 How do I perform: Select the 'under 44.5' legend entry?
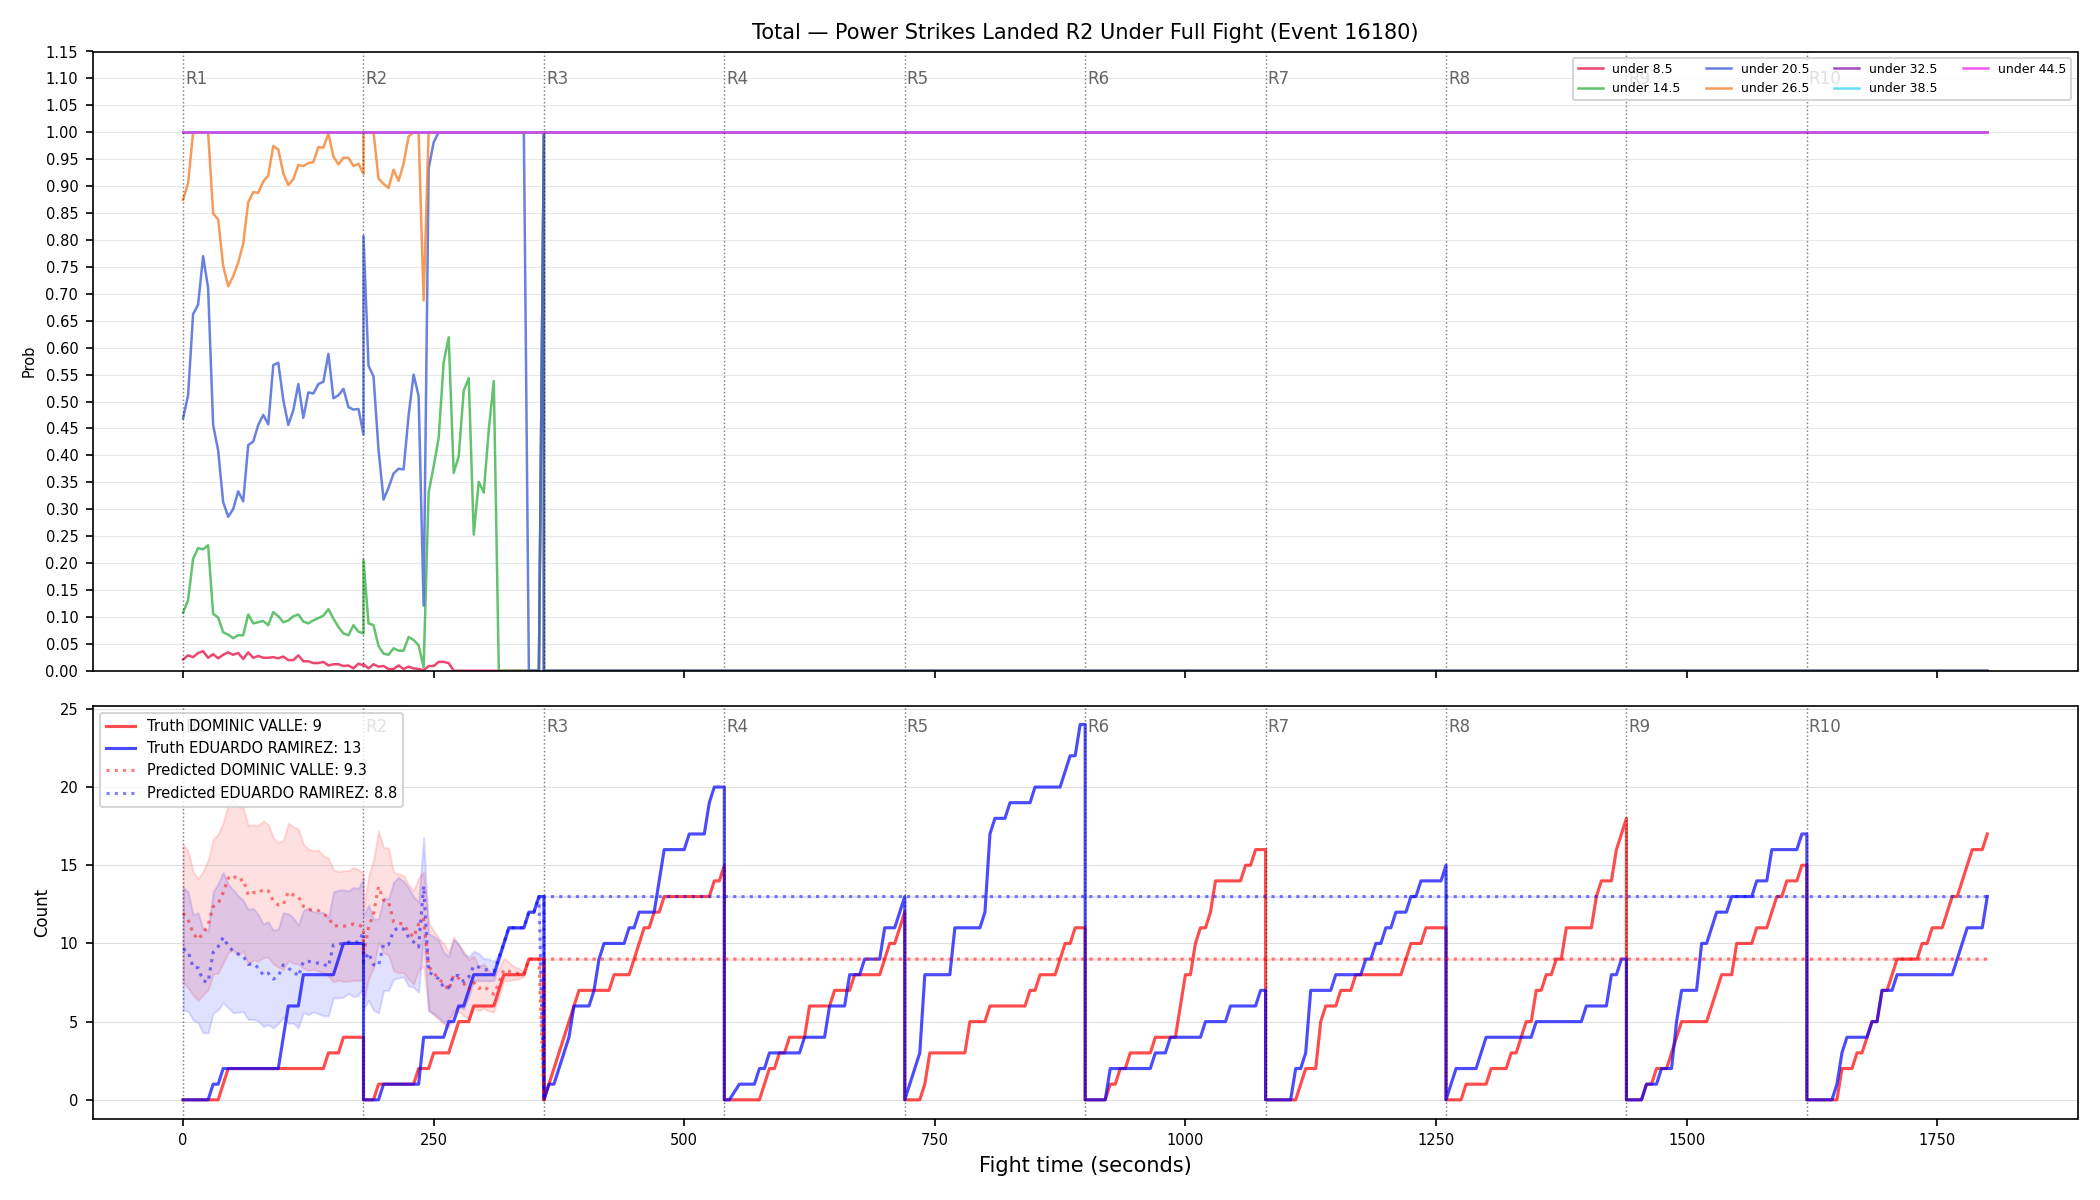click(2014, 69)
